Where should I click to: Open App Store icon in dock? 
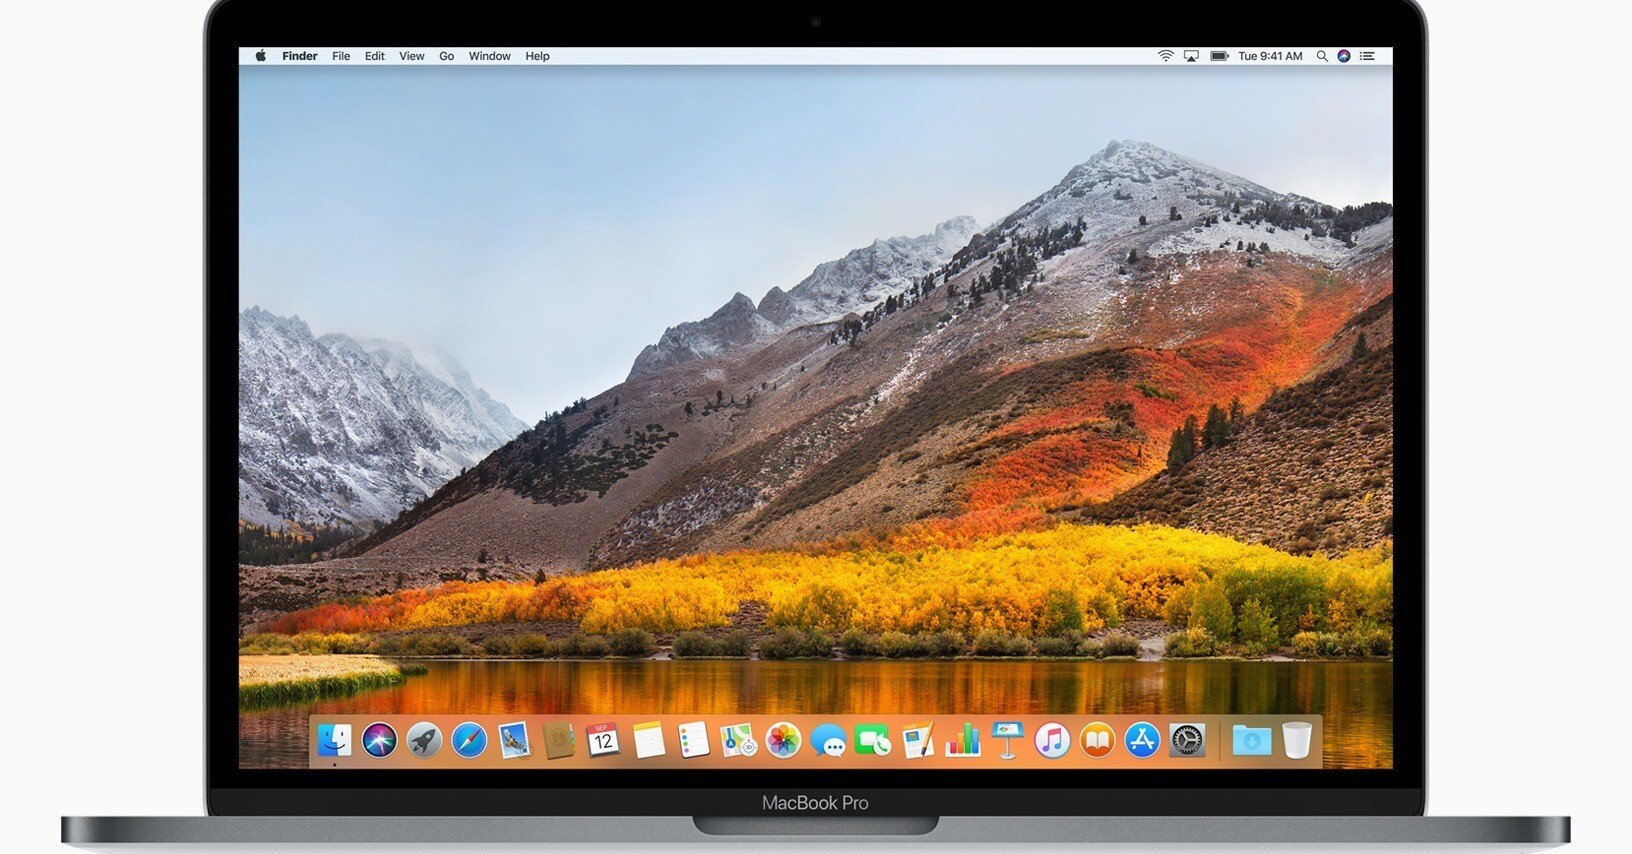(1142, 740)
